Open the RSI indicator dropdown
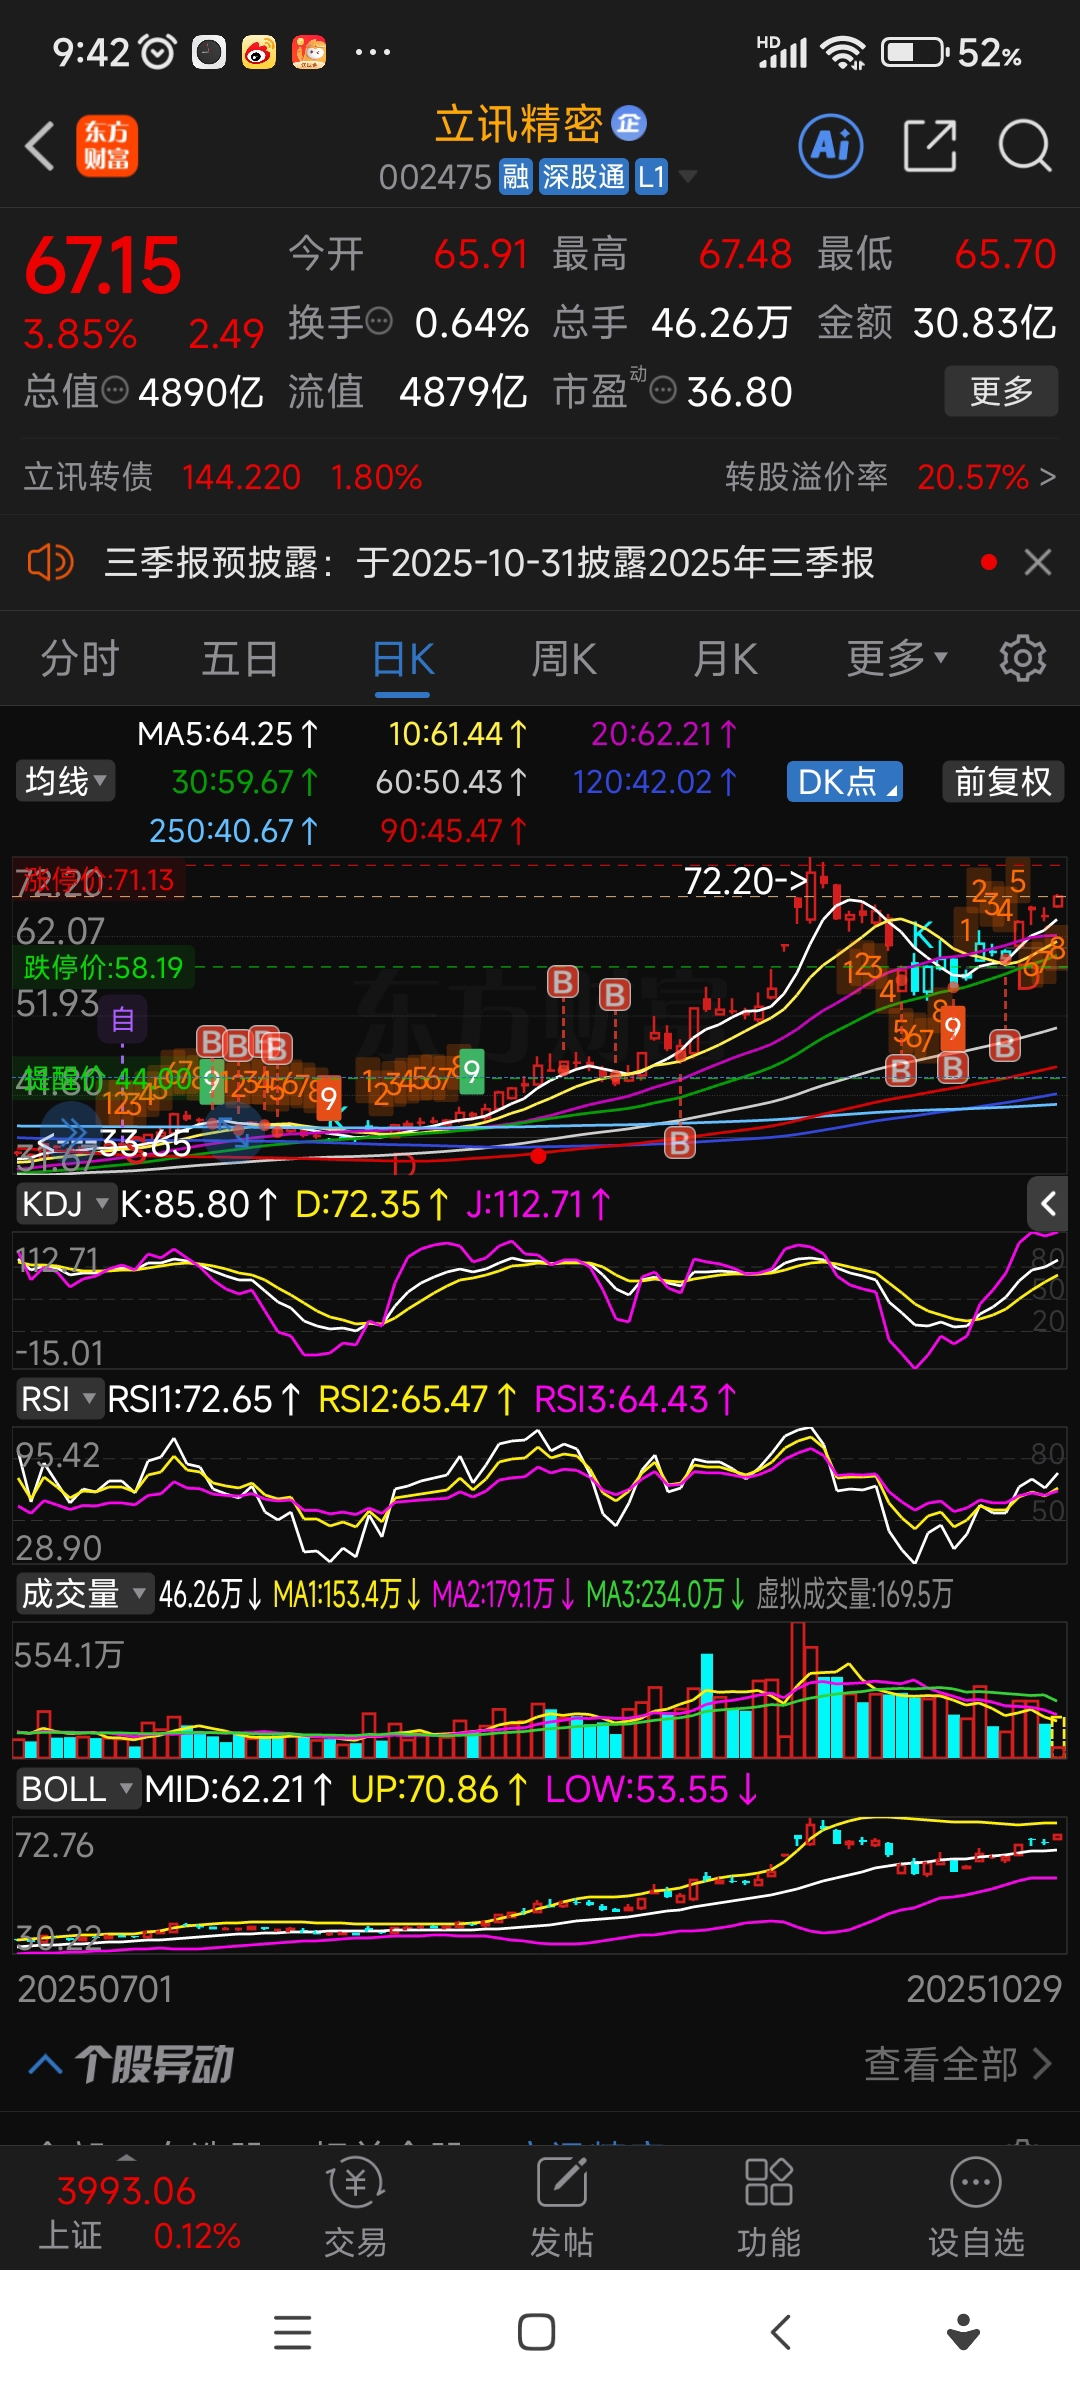Image resolution: width=1080 pixels, height=2400 pixels. 59,1399
